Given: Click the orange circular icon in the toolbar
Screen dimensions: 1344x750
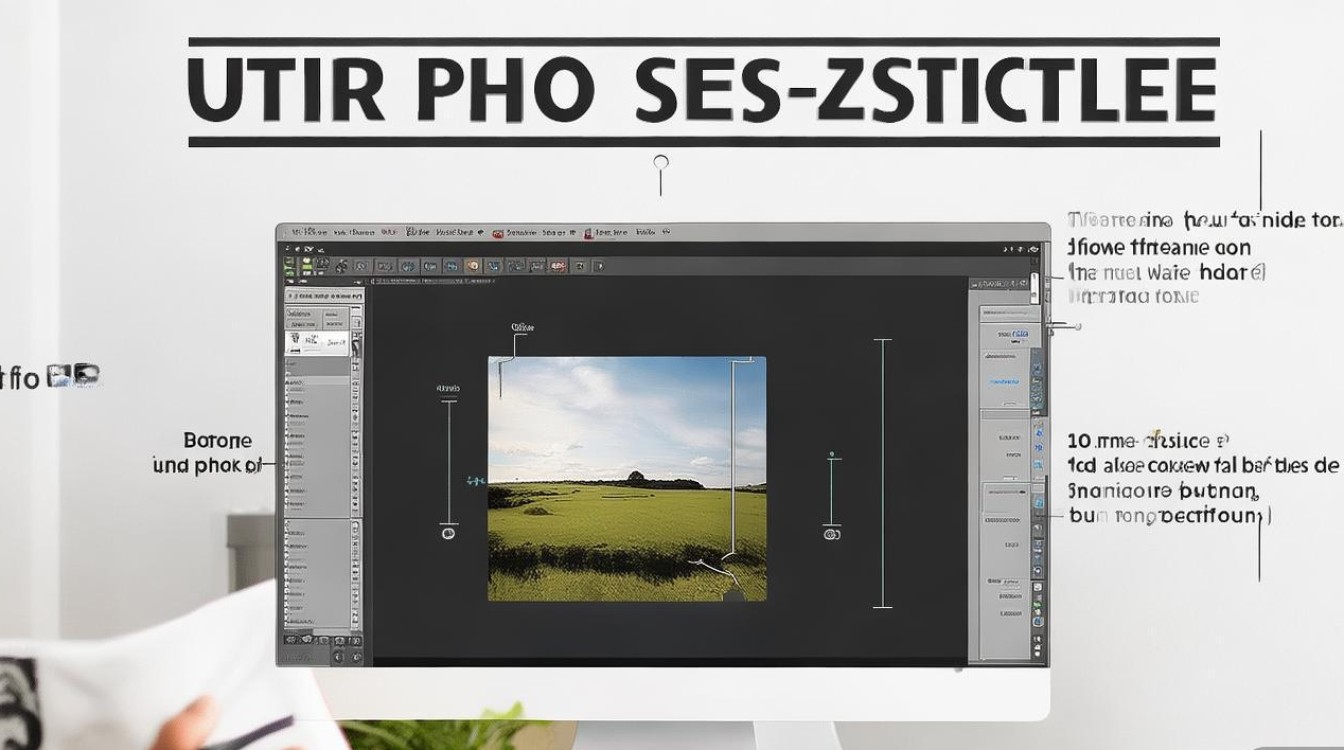Looking at the screenshot, I should click(x=472, y=266).
